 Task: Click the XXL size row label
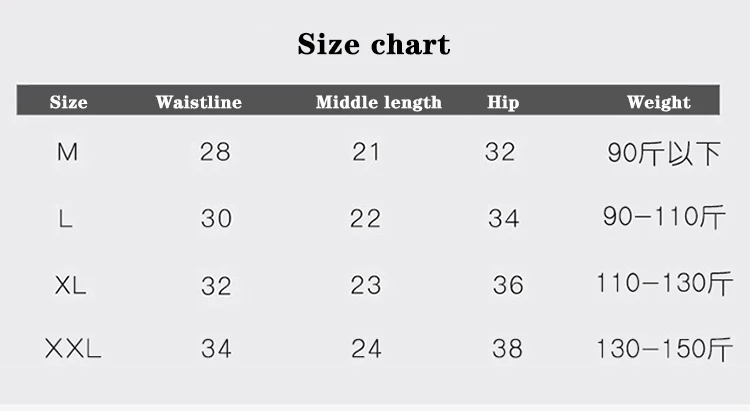click(x=73, y=349)
